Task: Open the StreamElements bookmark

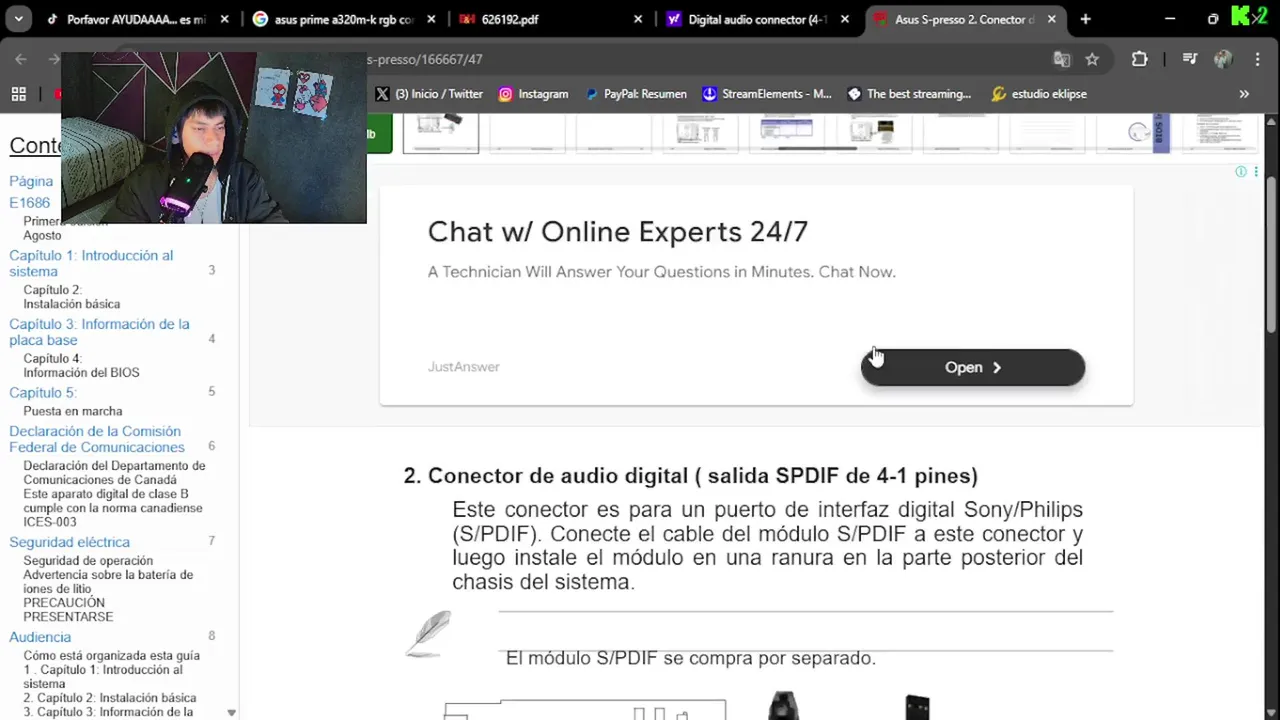Action: click(x=767, y=94)
